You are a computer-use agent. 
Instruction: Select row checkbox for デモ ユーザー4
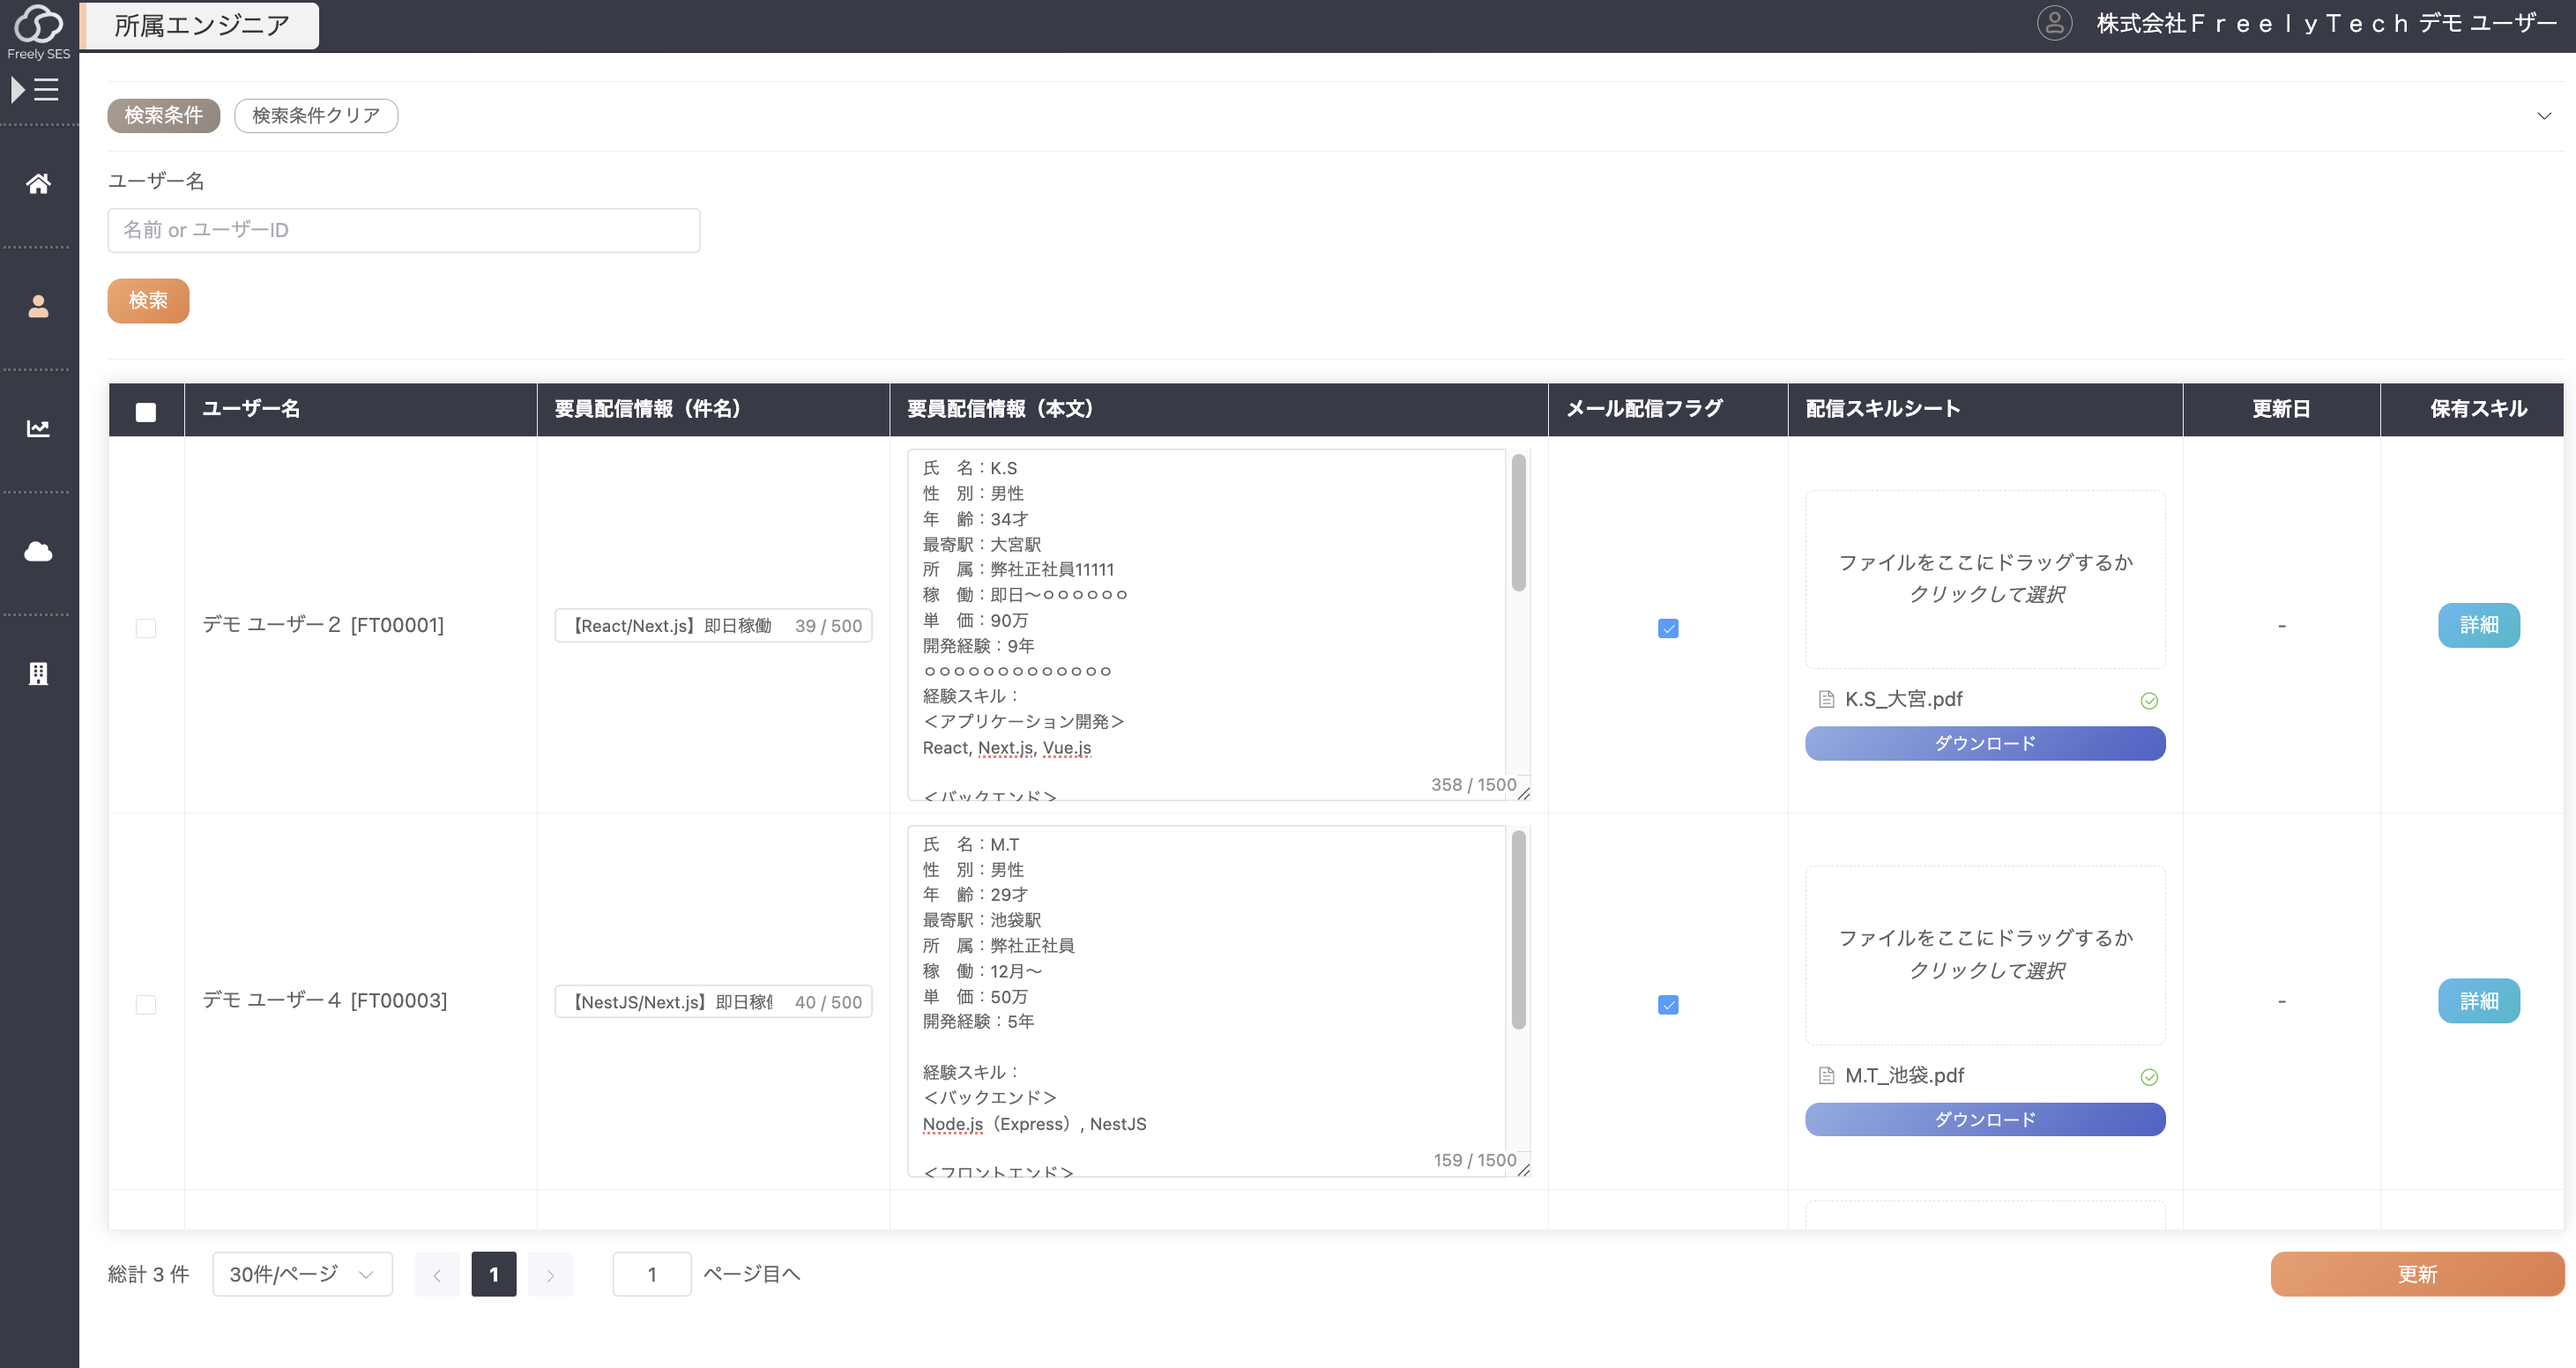(146, 1003)
